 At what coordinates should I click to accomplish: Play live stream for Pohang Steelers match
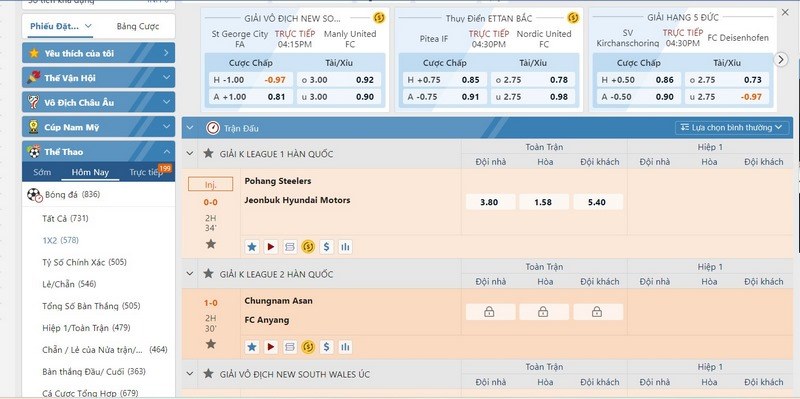pyautogui.click(x=270, y=247)
